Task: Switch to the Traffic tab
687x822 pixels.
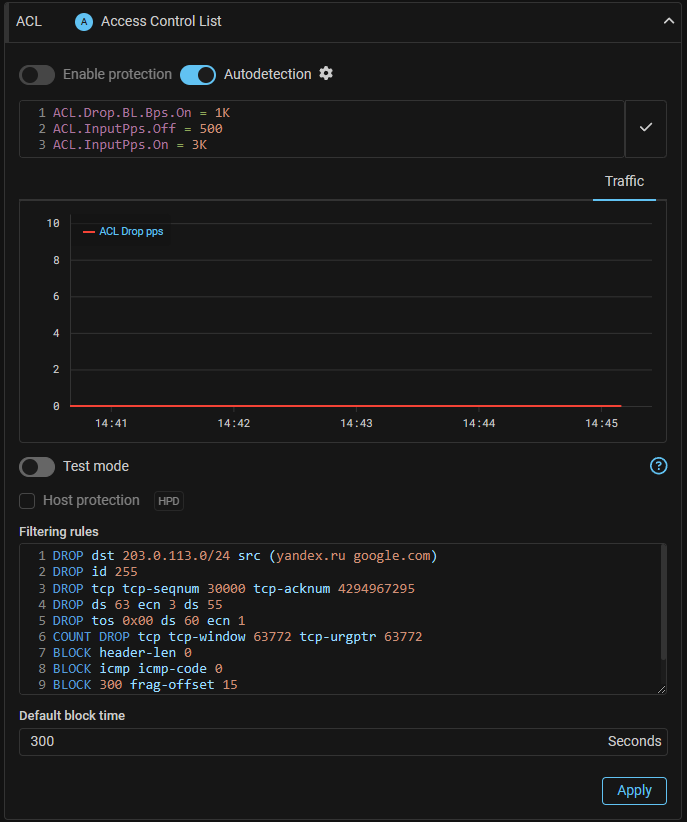Action: [x=624, y=182]
